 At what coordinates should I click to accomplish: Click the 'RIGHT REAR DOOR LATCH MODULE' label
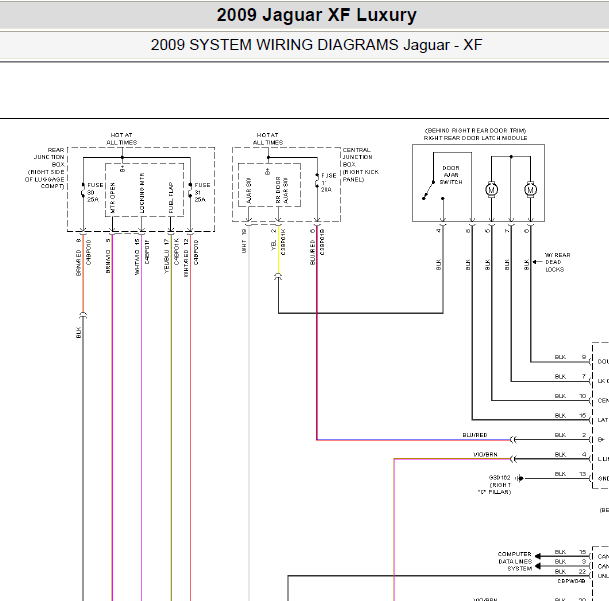point(475,138)
